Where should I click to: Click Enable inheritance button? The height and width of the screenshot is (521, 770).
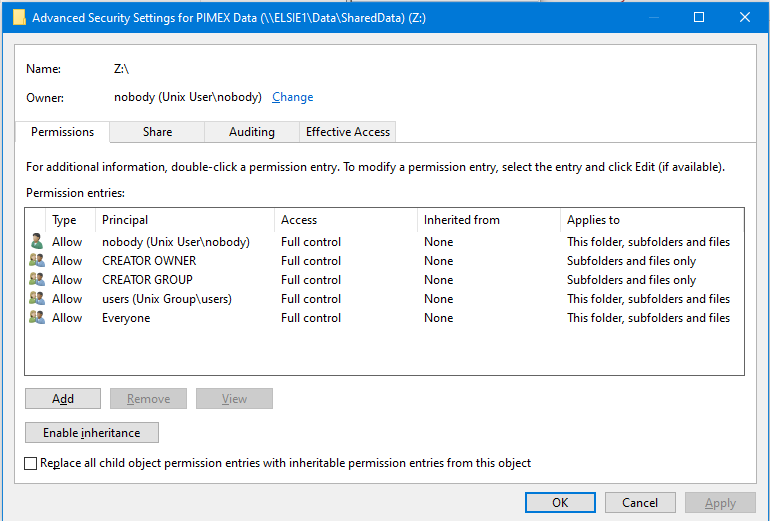point(92,433)
